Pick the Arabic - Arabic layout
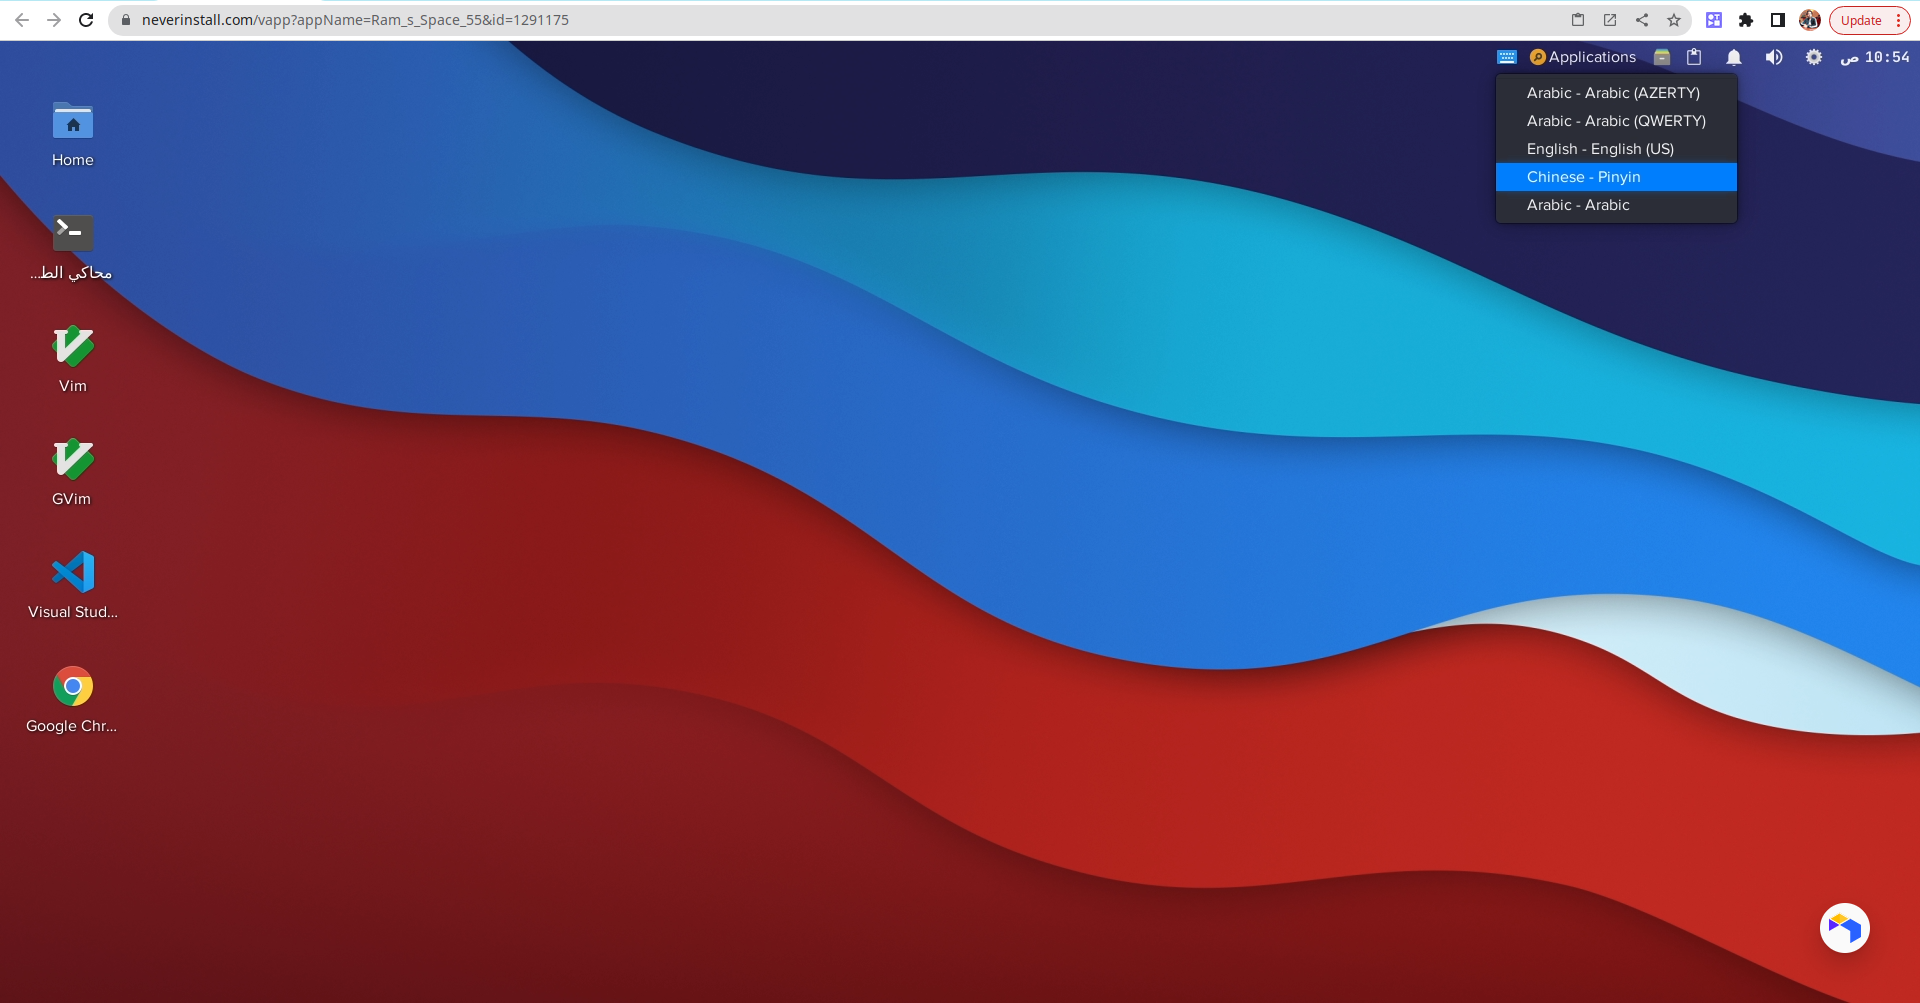 [1577, 205]
